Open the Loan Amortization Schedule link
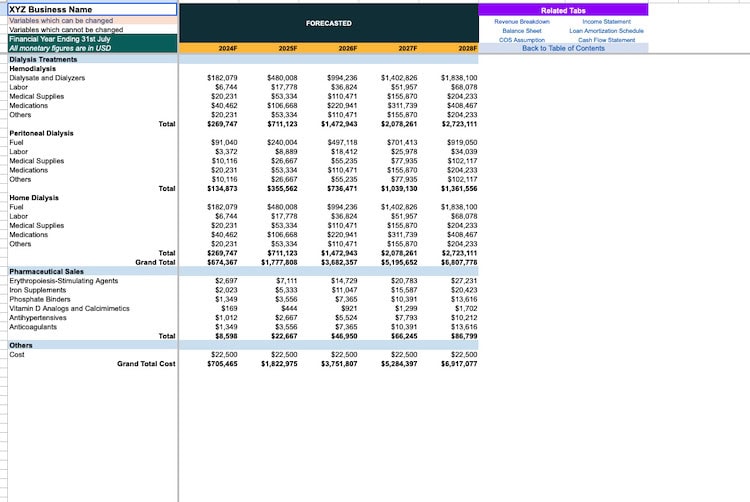750x502 pixels. (x=606, y=31)
